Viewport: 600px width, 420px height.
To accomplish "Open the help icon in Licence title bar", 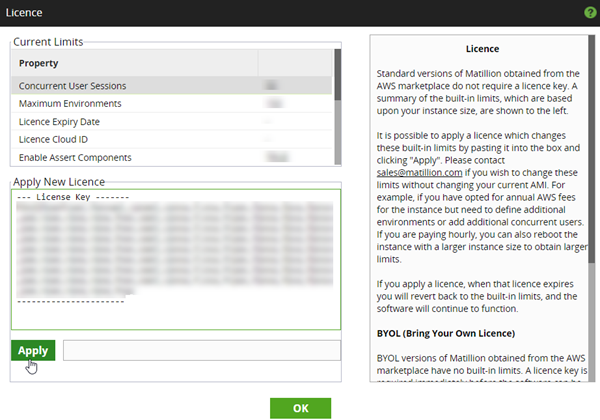I will tap(590, 13).
